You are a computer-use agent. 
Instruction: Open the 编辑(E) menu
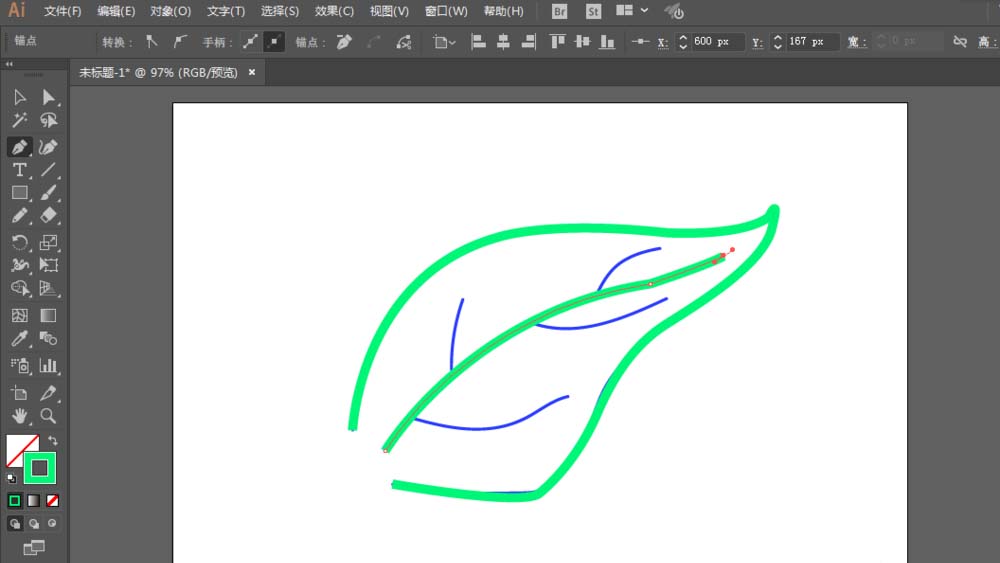pyautogui.click(x=116, y=11)
